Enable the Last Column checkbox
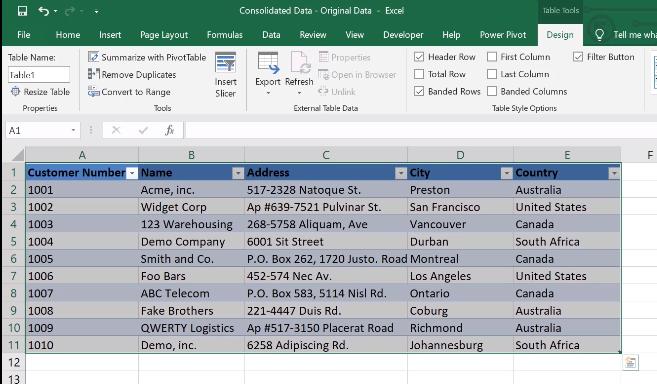 [492, 74]
